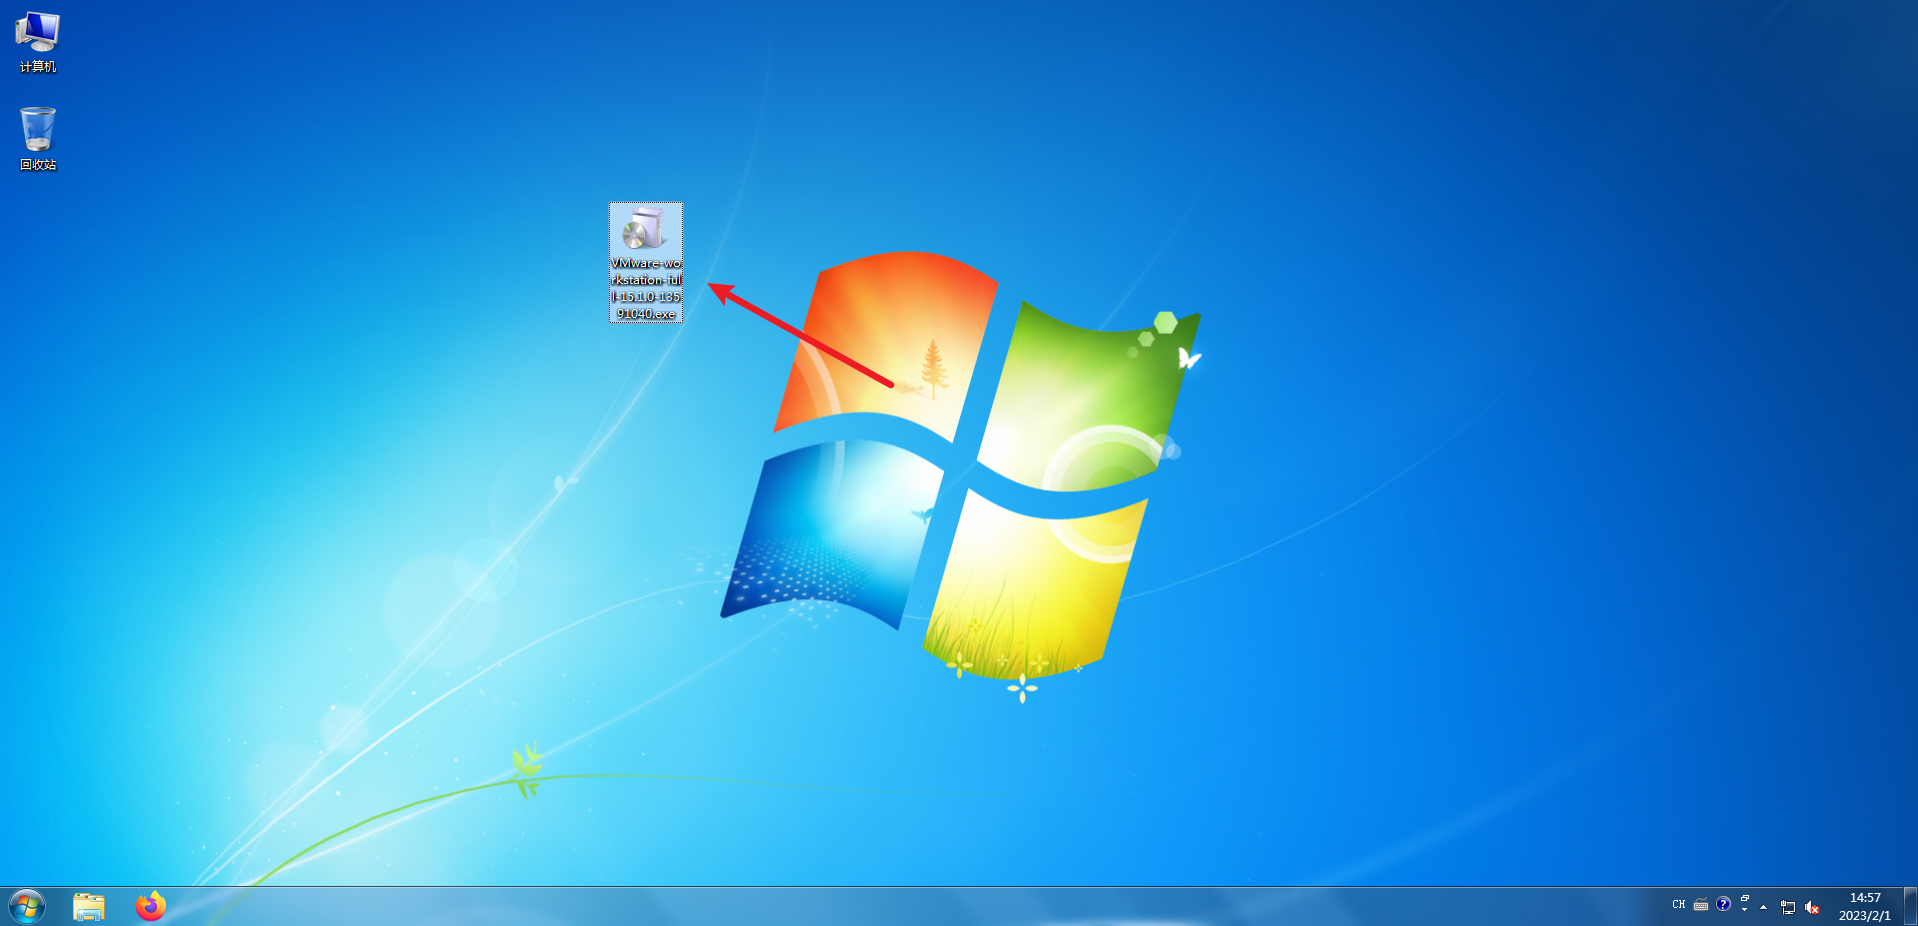Show hidden tray icons arrow
Image resolution: width=1918 pixels, height=926 pixels.
click(1764, 907)
